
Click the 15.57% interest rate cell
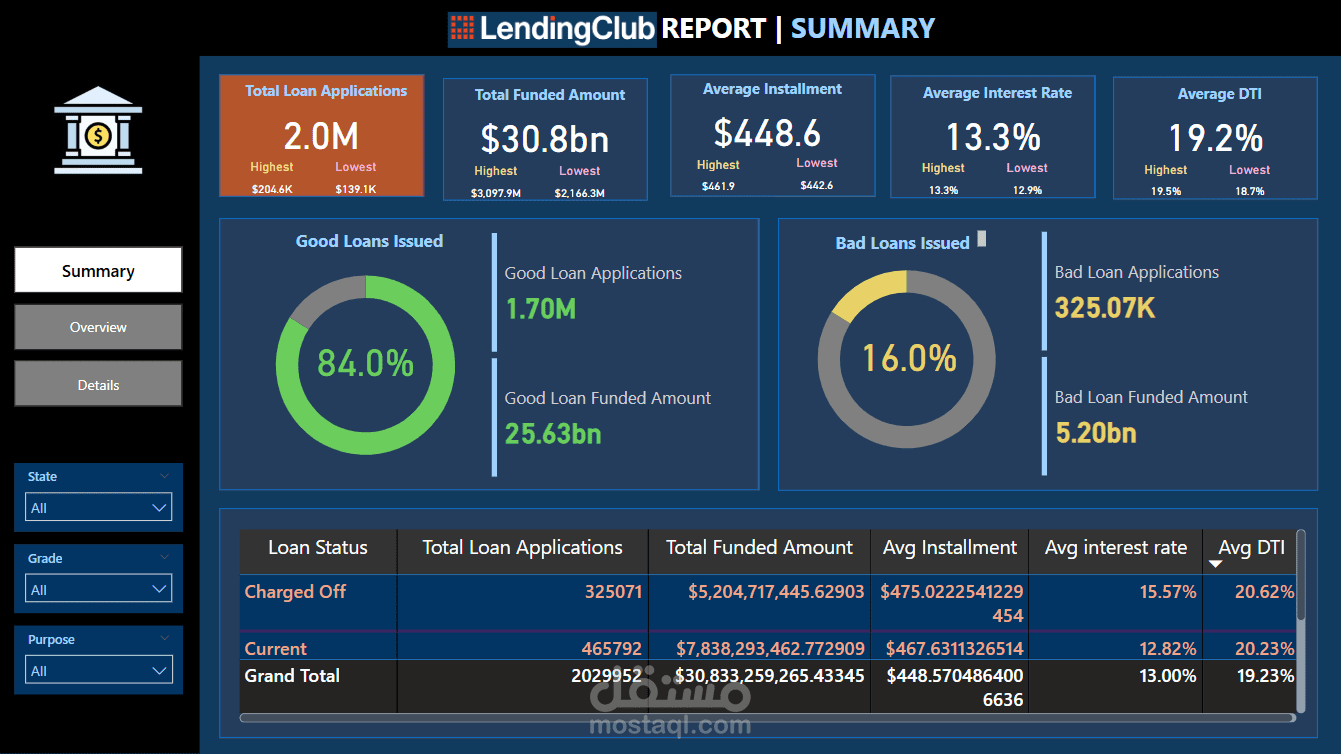1168,592
